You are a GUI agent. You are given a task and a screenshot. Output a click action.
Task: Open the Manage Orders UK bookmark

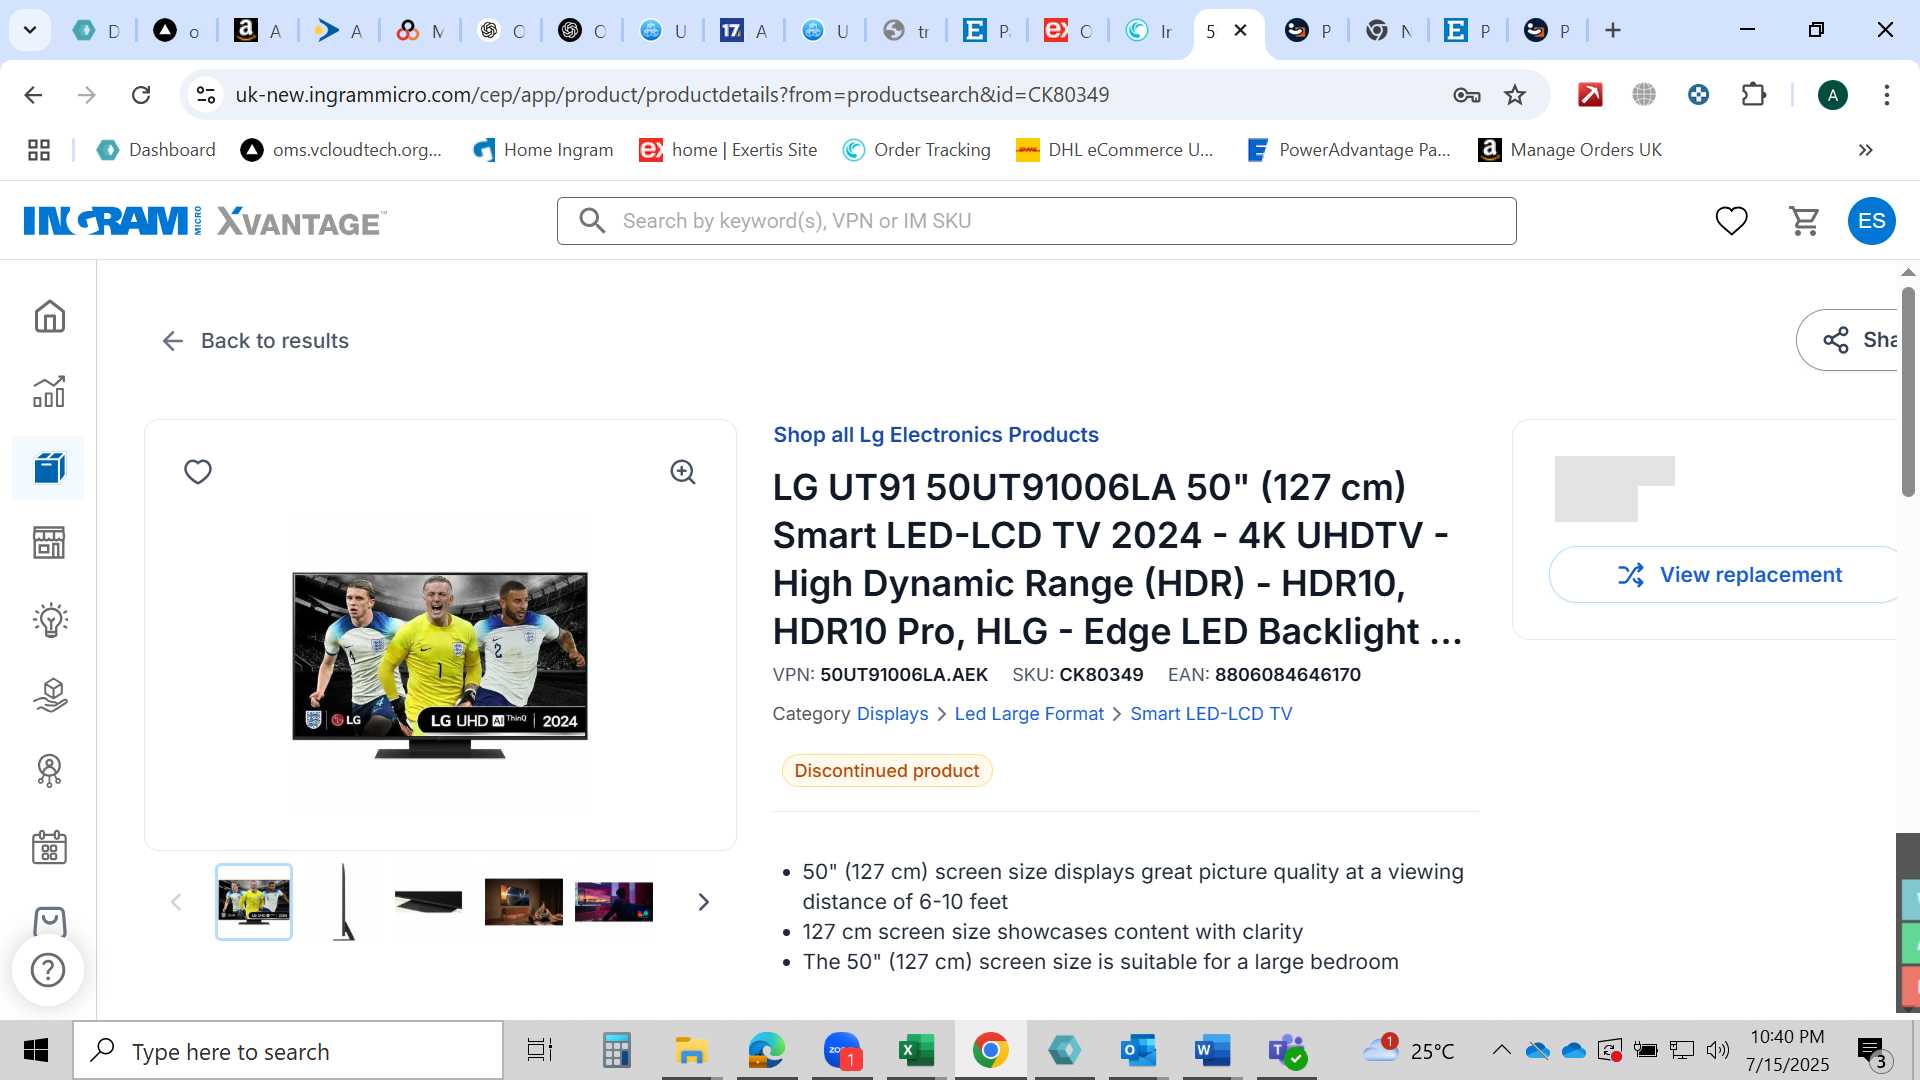click(x=1570, y=150)
